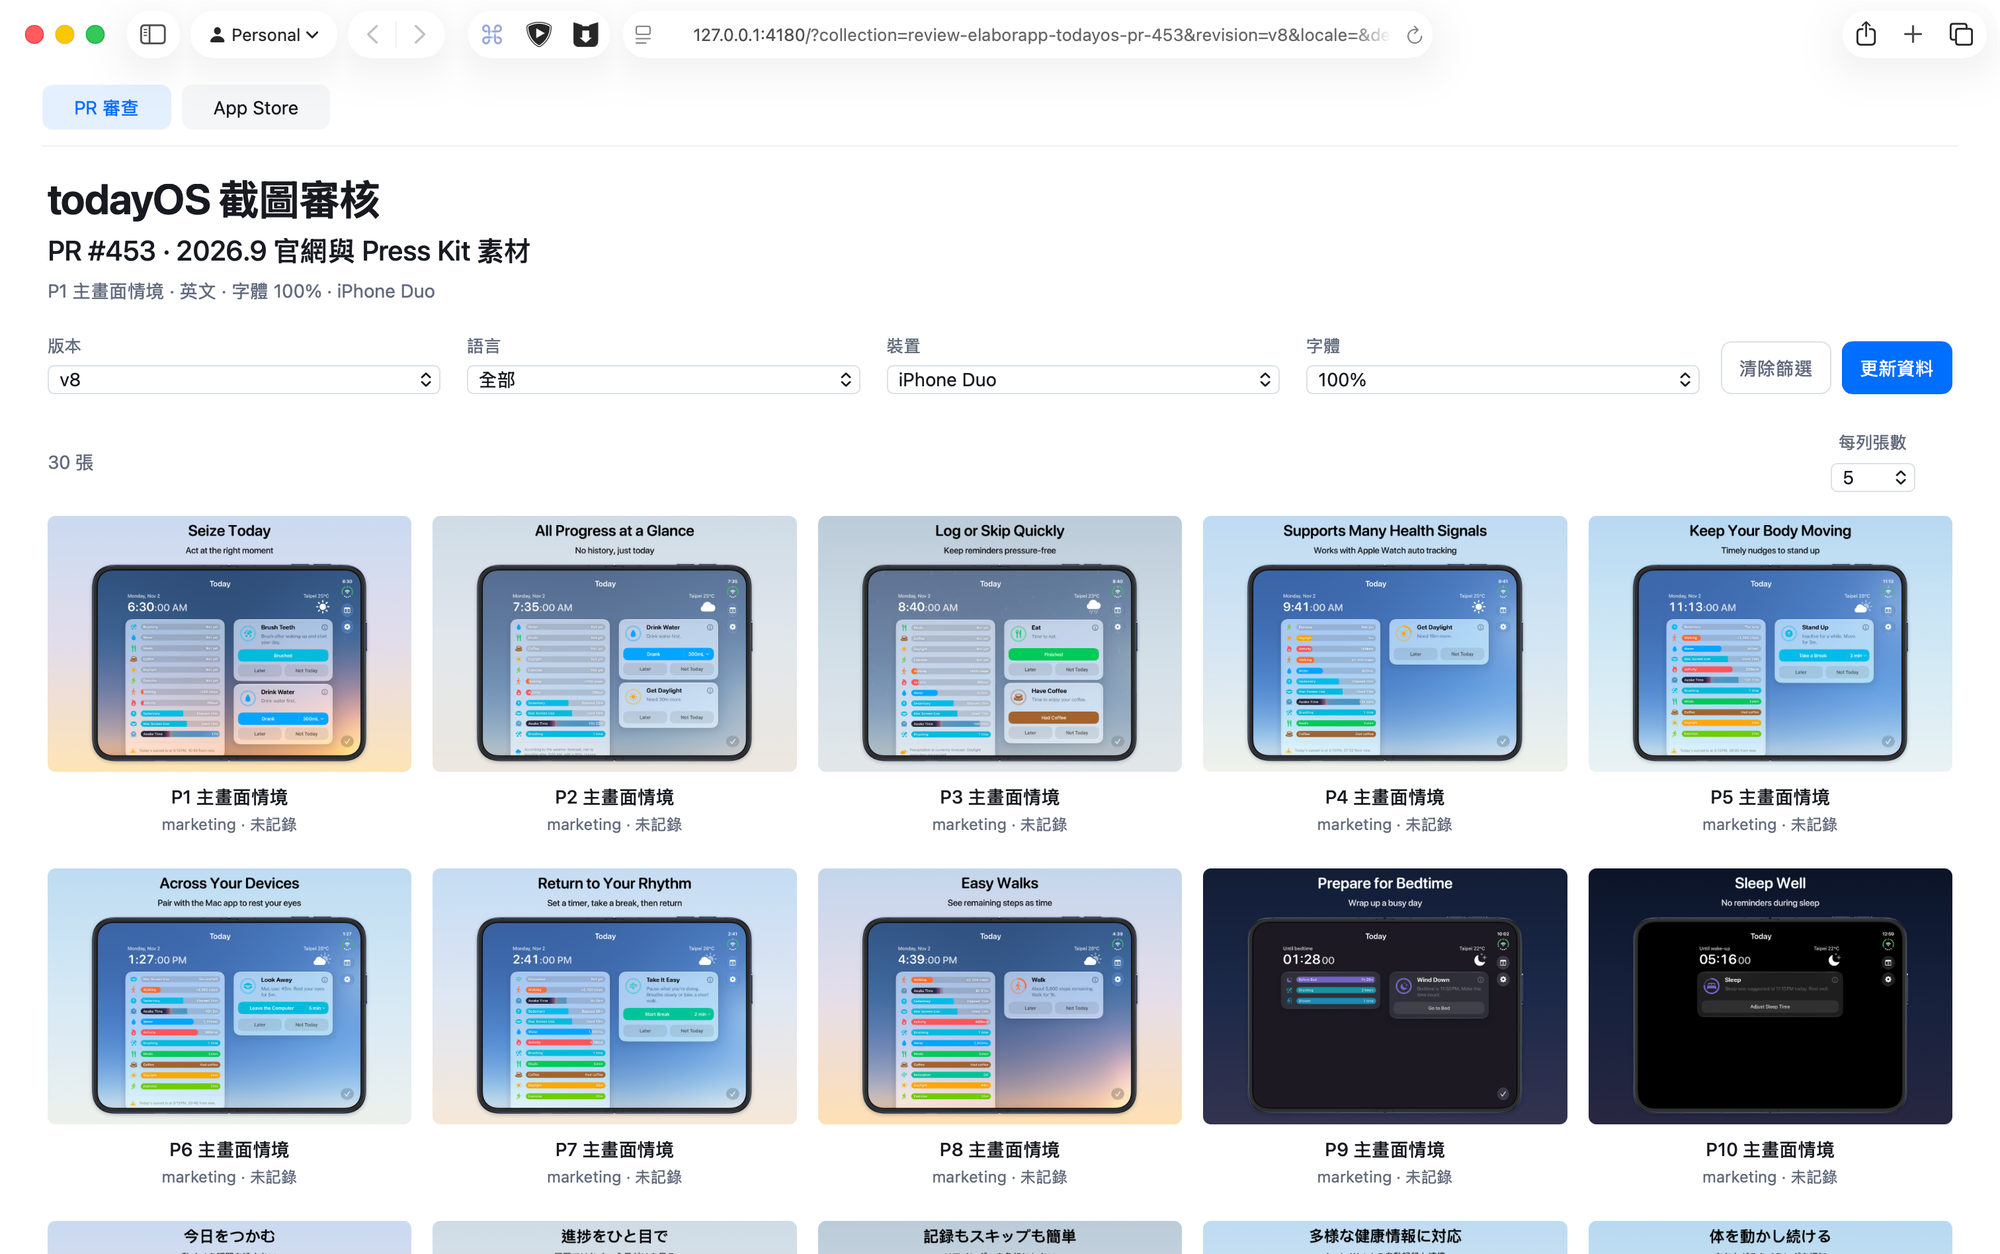Image resolution: width=2000 pixels, height=1254 pixels.
Task: Switch to the App Store tab
Action: click(255, 108)
